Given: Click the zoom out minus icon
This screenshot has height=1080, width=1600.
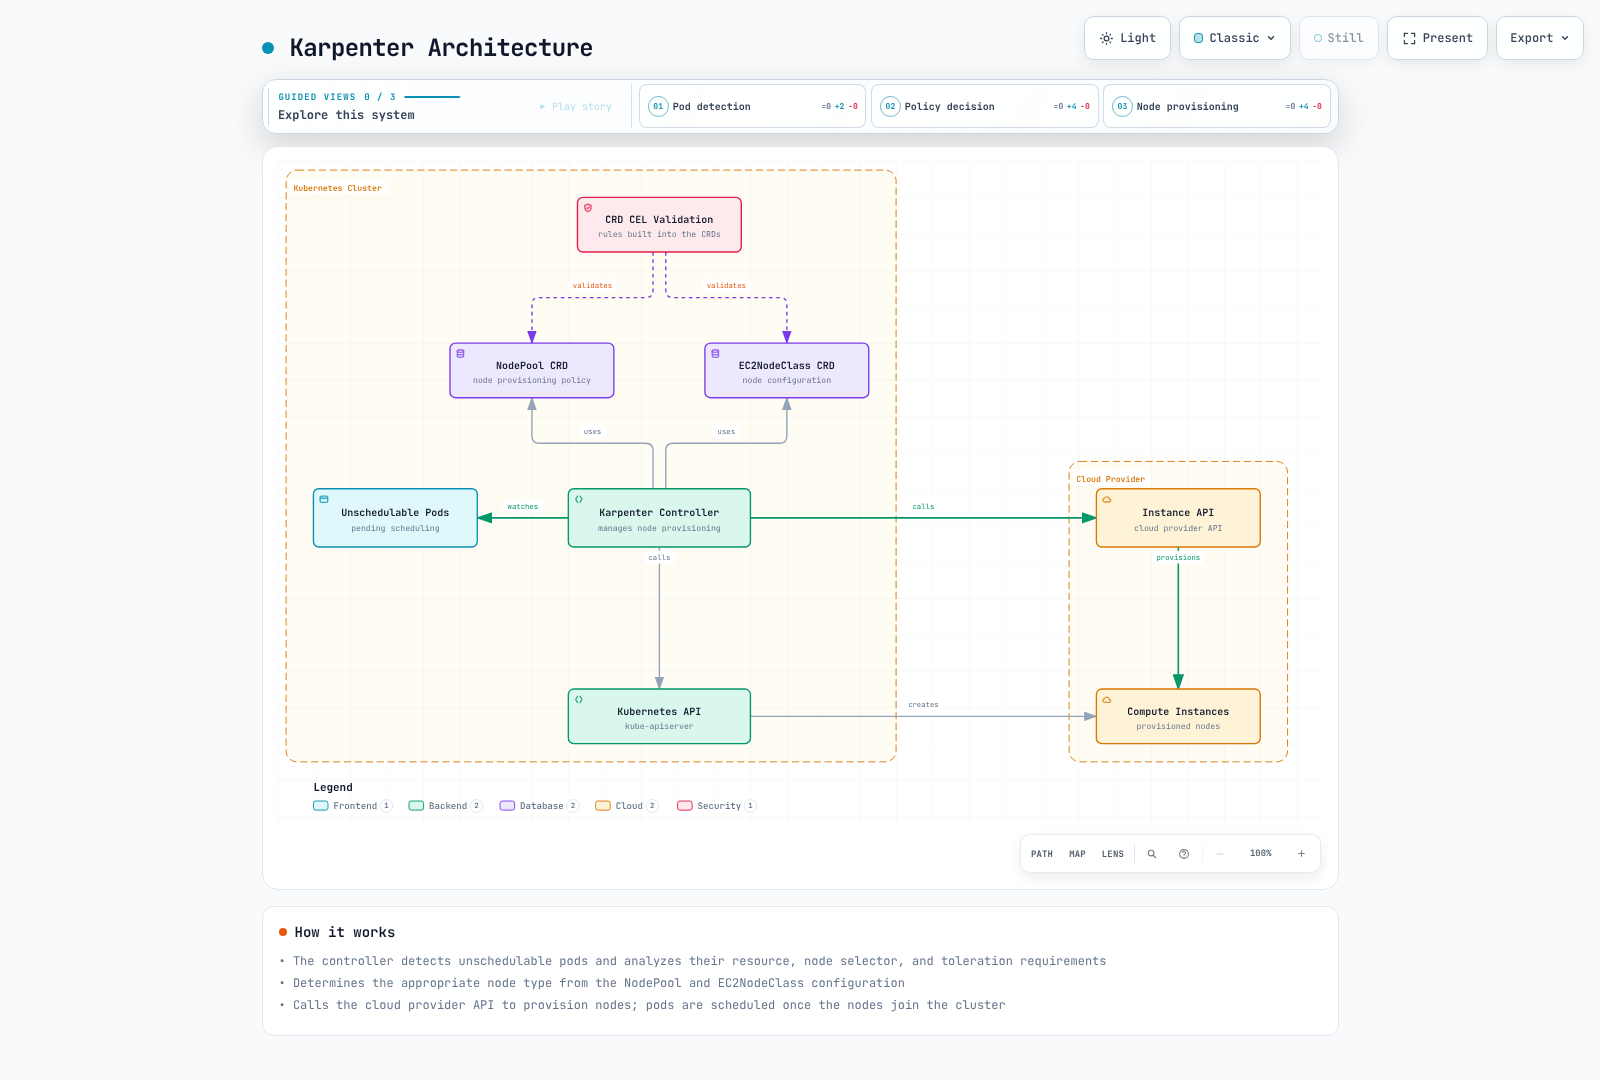Looking at the screenshot, I should pyautogui.click(x=1220, y=854).
